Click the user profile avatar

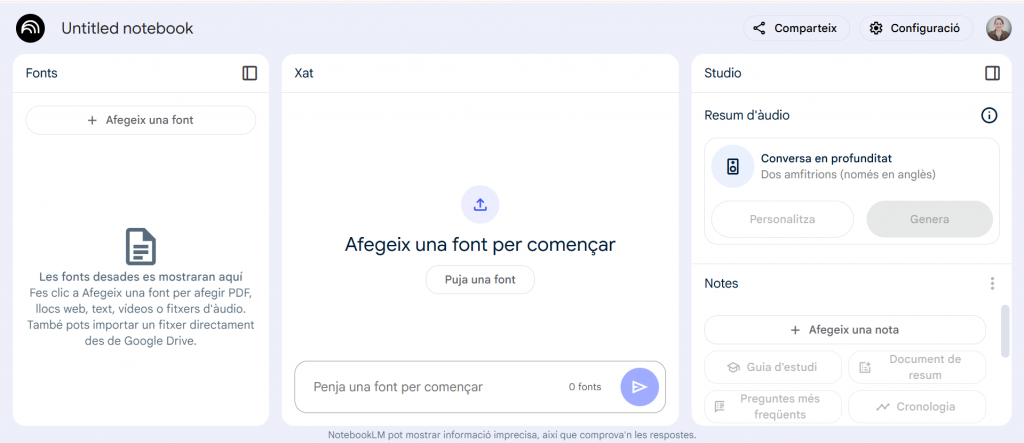click(998, 28)
